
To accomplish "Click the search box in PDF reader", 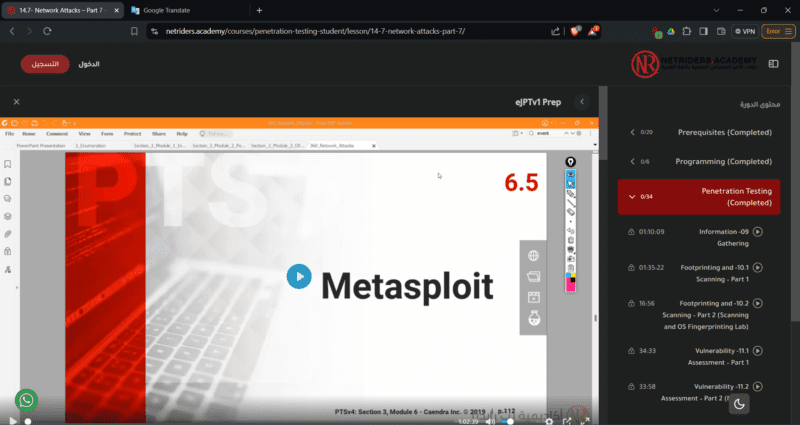I will (x=549, y=133).
